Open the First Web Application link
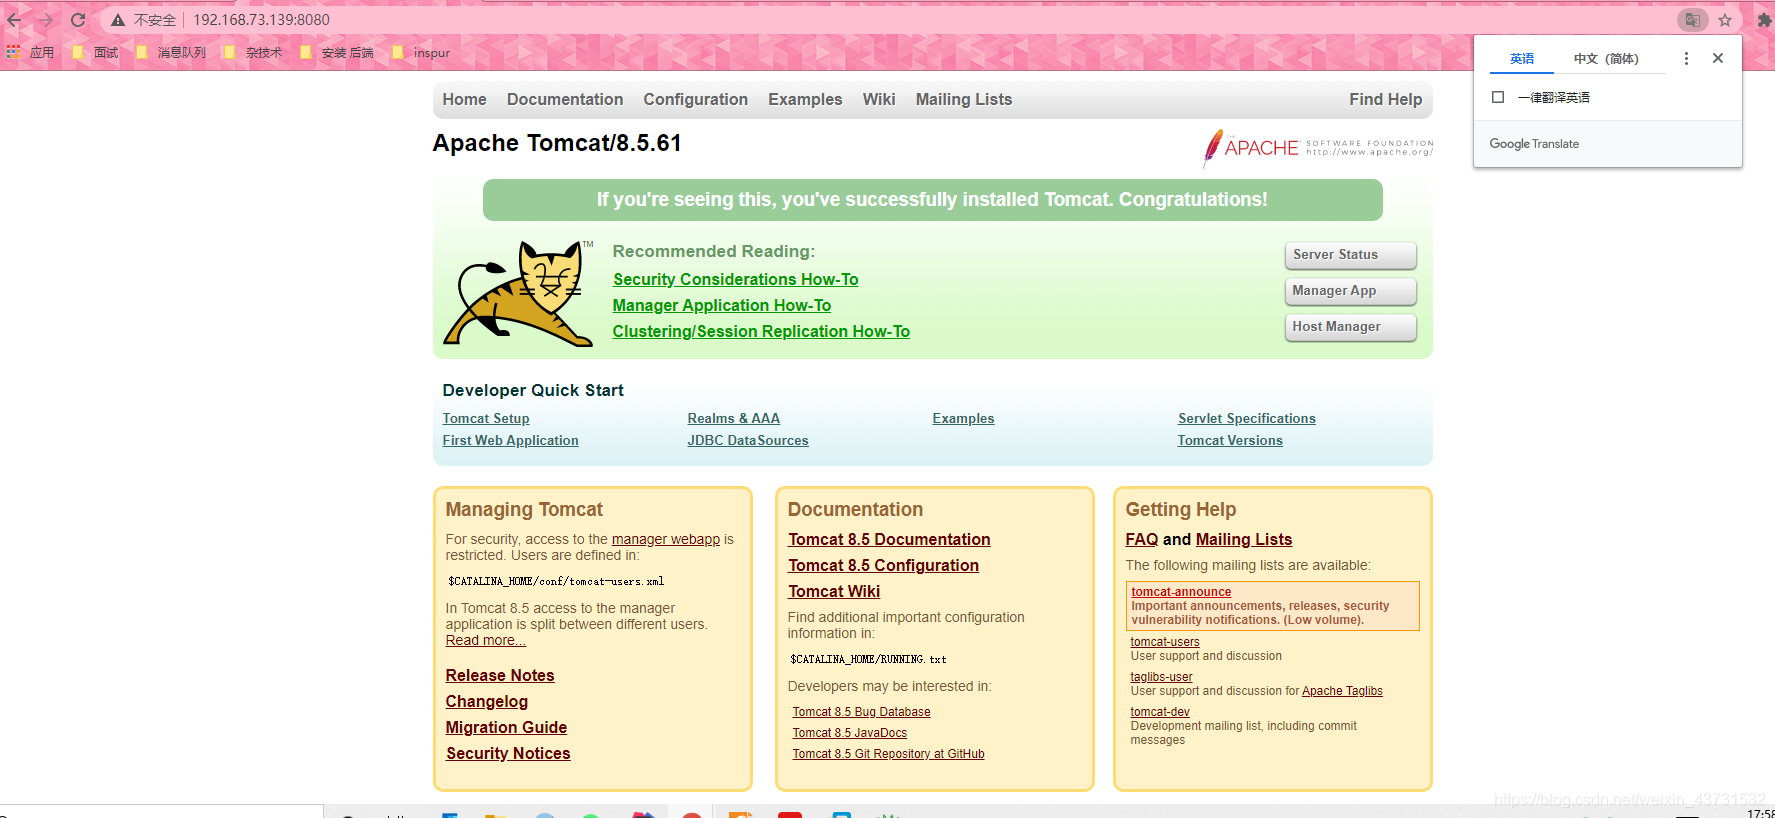The image size is (1775, 818). pos(511,441)
